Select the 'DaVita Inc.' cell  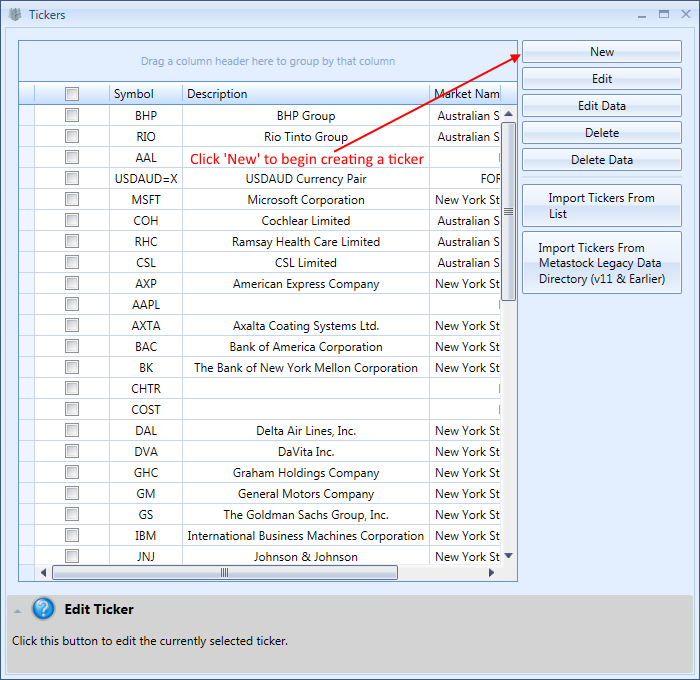(x=306, y=451)
